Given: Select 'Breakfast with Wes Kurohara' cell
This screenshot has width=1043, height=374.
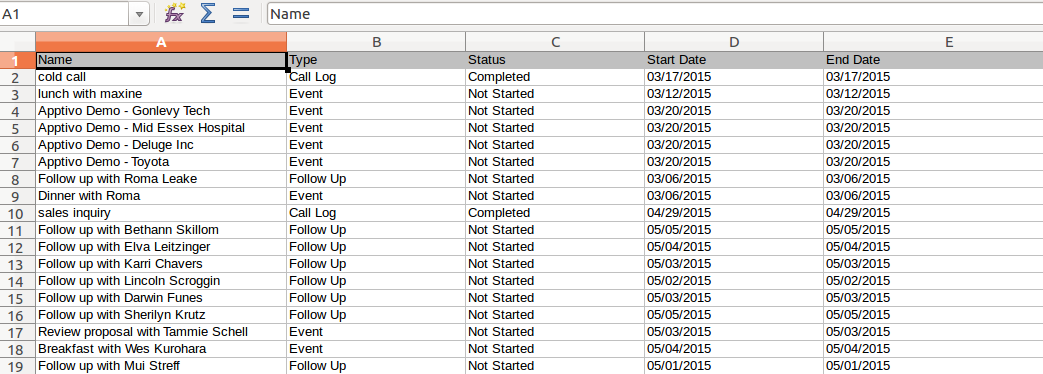Looking at the screenshot, I should pyautogui.click(x=161, y=349).
